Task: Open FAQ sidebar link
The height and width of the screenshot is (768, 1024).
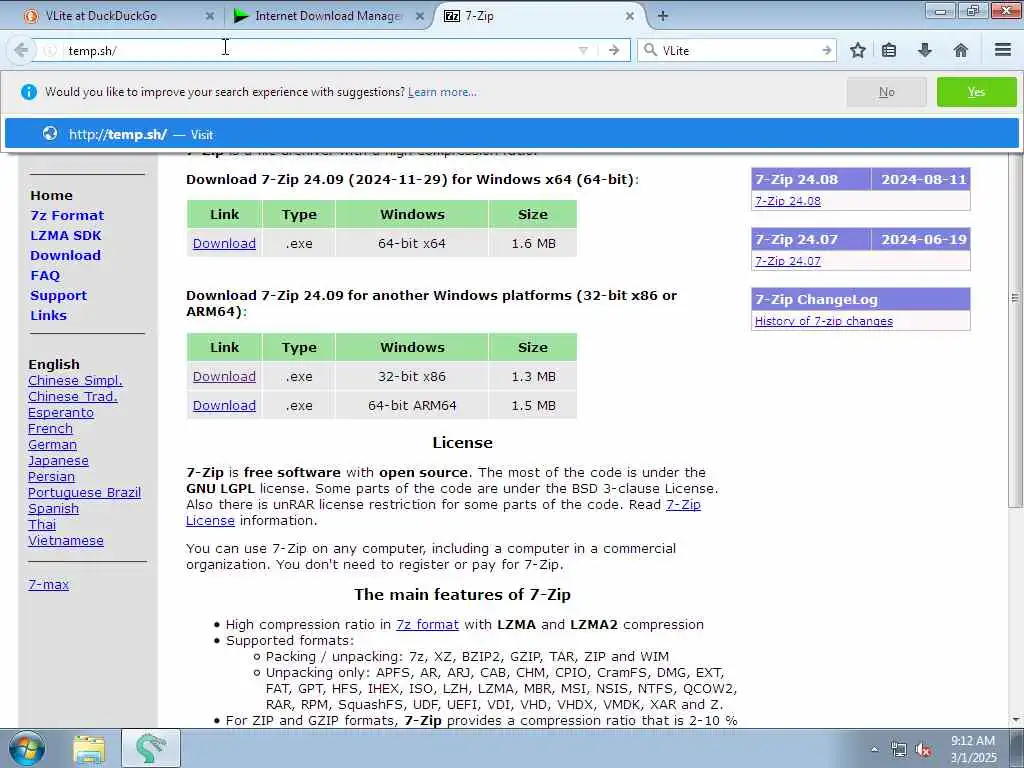Action: click(45, 276)
